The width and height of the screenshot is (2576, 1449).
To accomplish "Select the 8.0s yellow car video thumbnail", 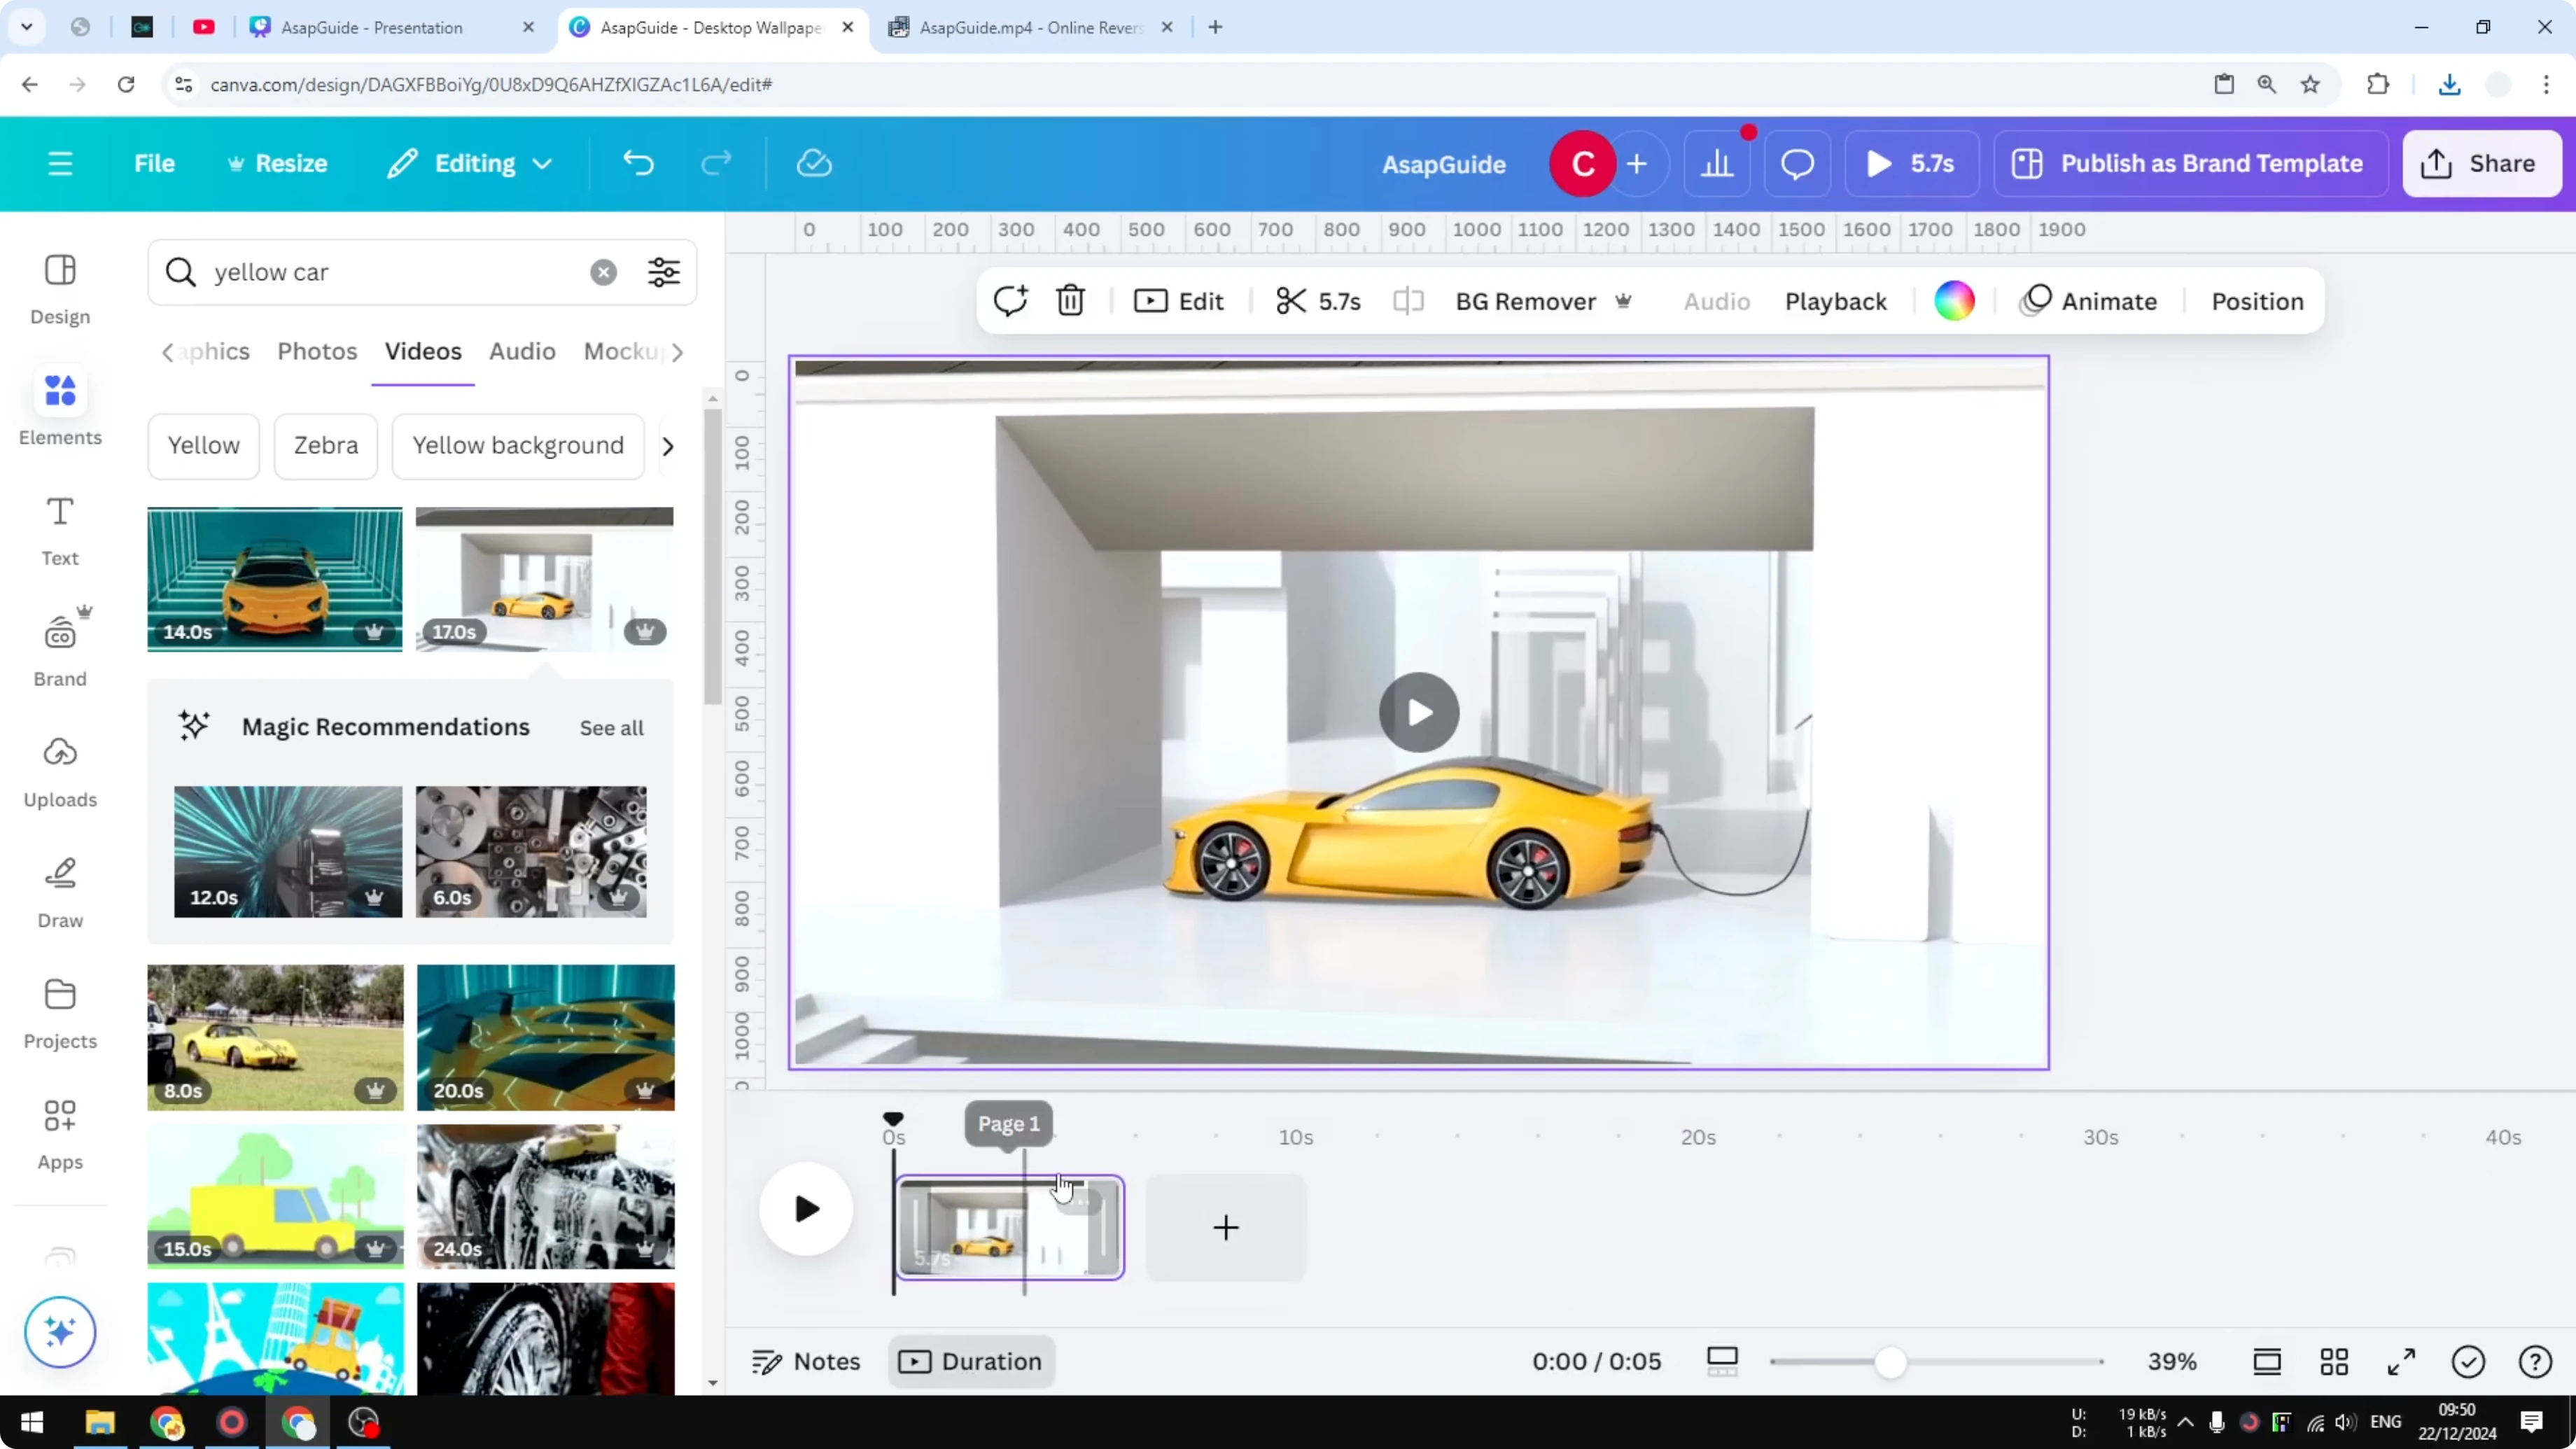I will pos(274,1037).
